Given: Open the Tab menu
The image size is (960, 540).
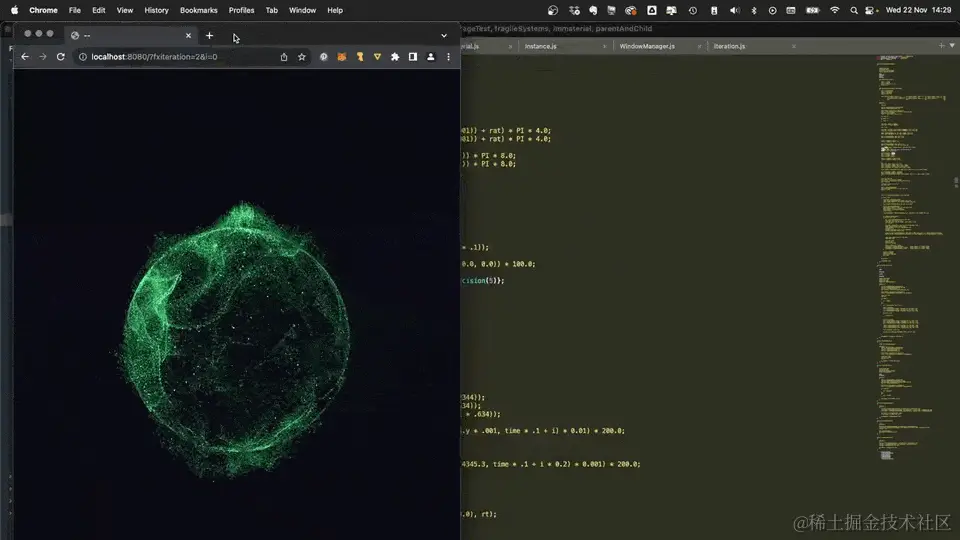Looking at the screenshot, I should (x=272, y=10).
